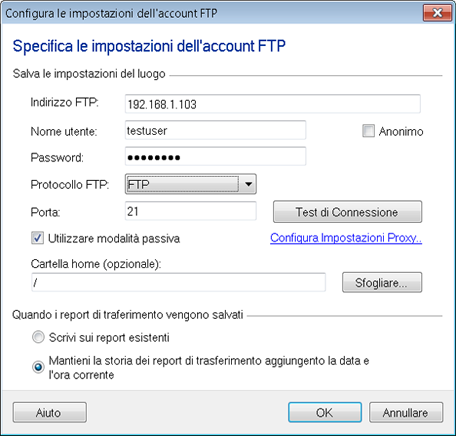The width and height of the screenshot is (456, 436).
Task: Select the Scrivi sui report esistenti option
Action: [38, 337]
